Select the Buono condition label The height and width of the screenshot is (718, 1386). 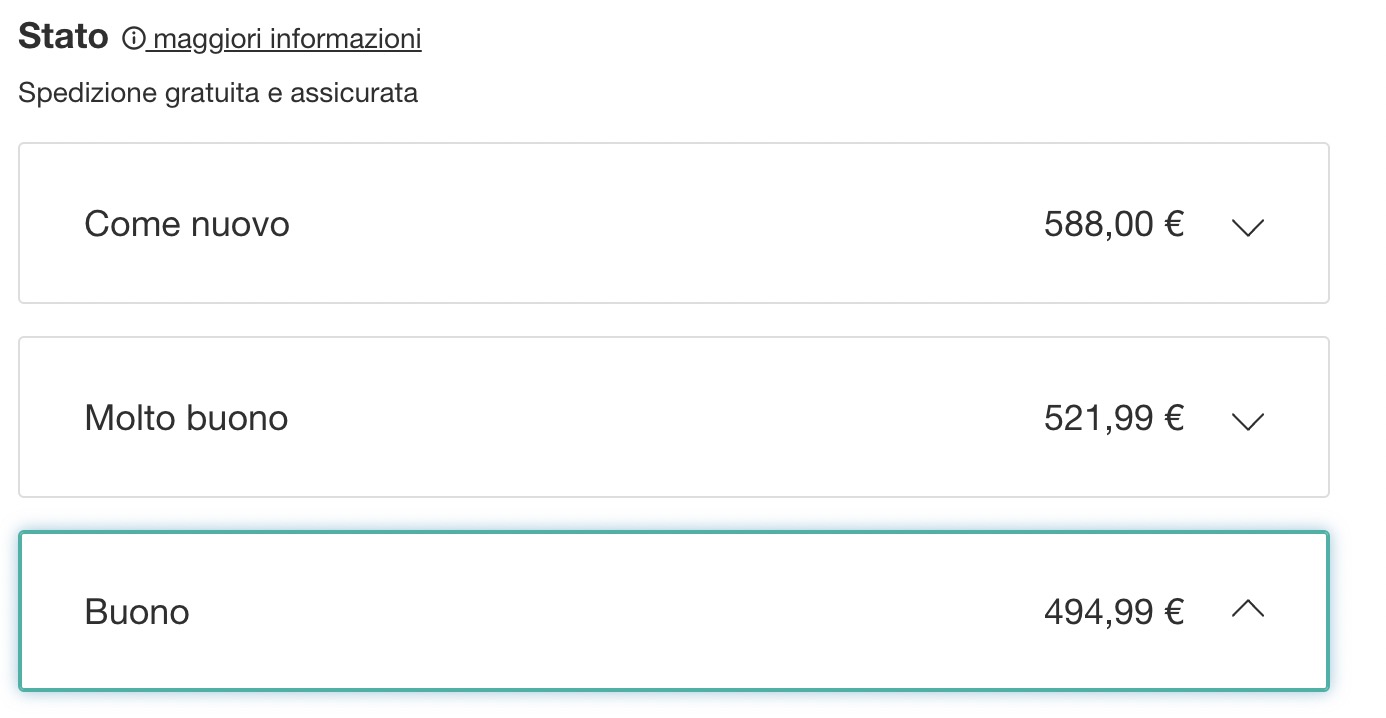click(x=137, y=612)
